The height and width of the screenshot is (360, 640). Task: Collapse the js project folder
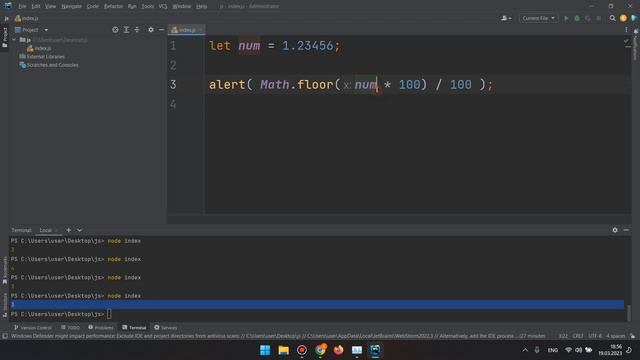tap(15, 40)
